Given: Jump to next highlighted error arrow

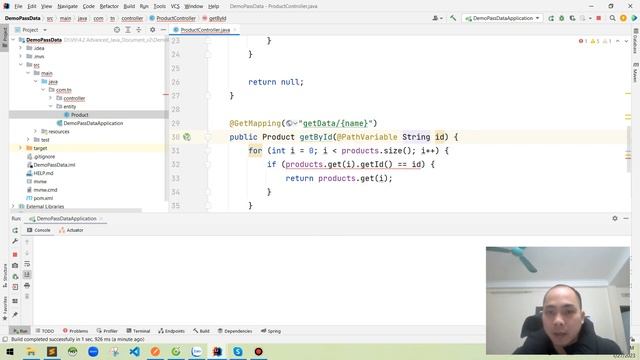Looking at the screenshot, I should (x=626, y=41).
